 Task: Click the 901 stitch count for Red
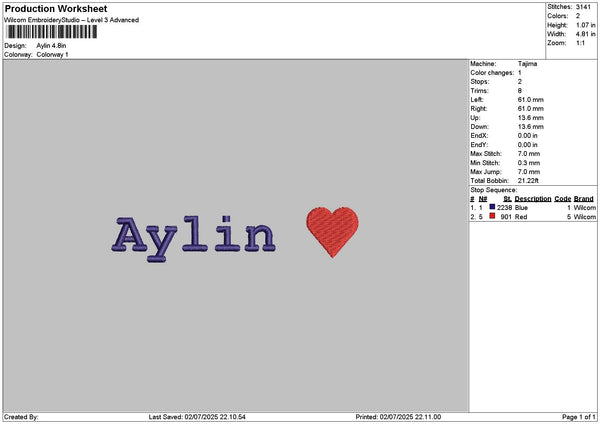506,217
